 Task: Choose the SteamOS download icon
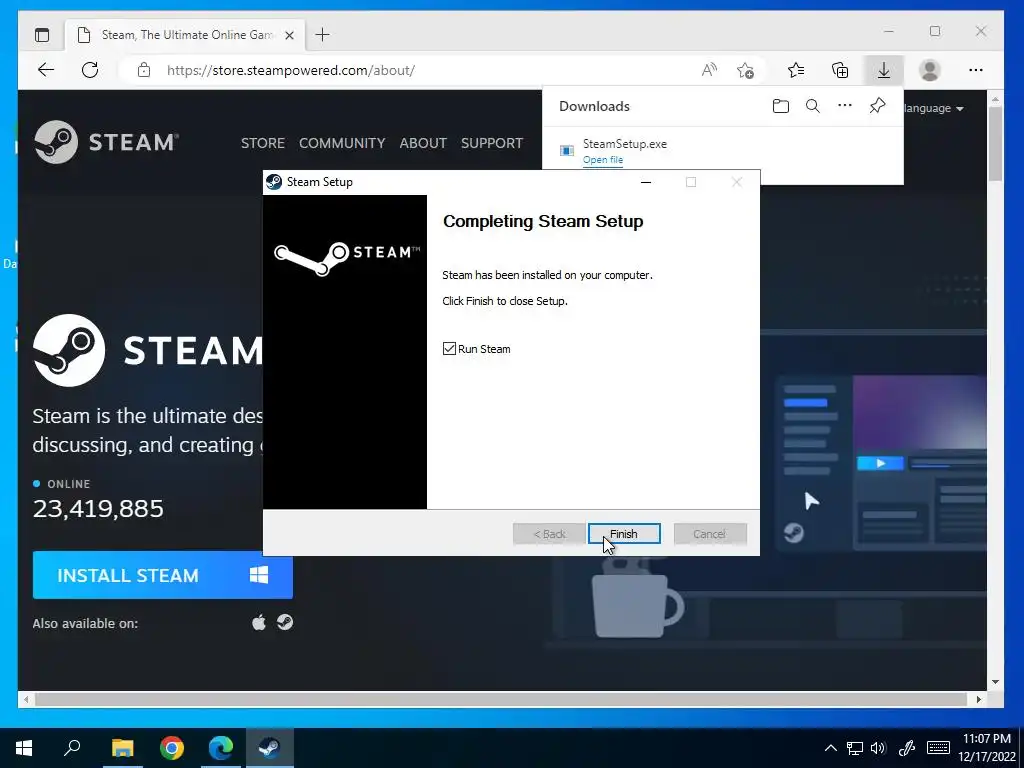click(x=285, y=622)
